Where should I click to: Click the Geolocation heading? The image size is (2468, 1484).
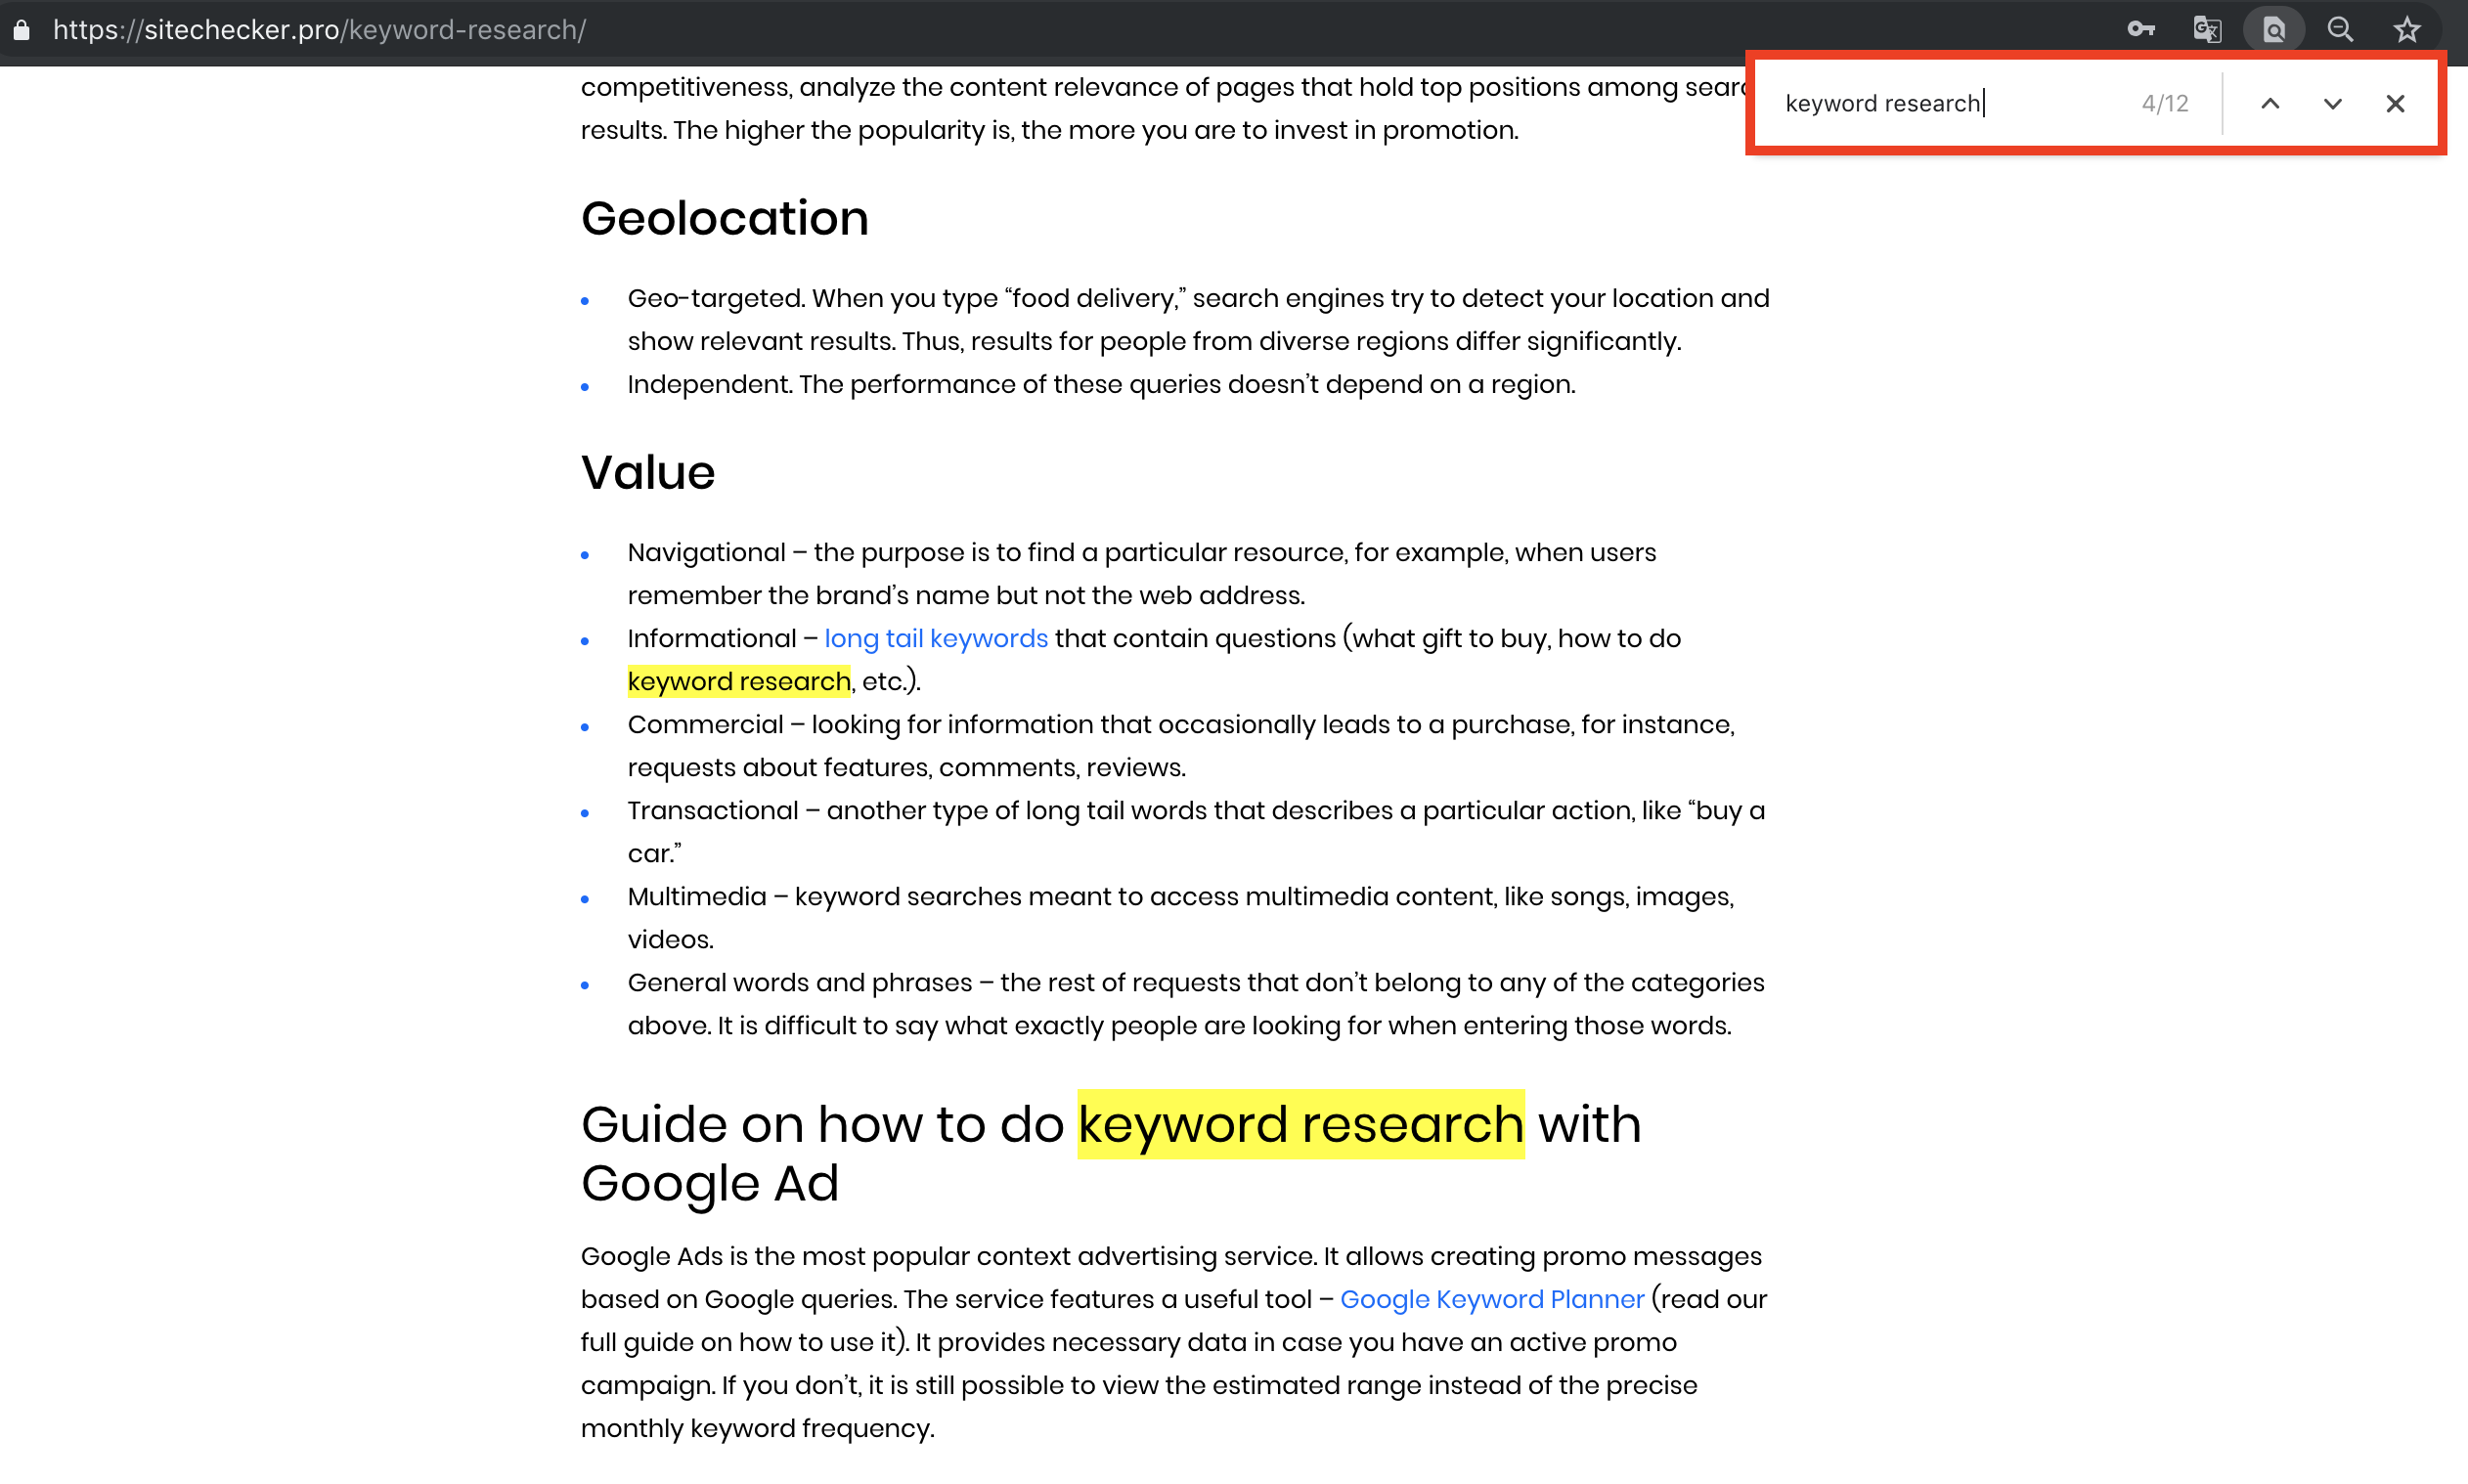click(x=725, y=219)
